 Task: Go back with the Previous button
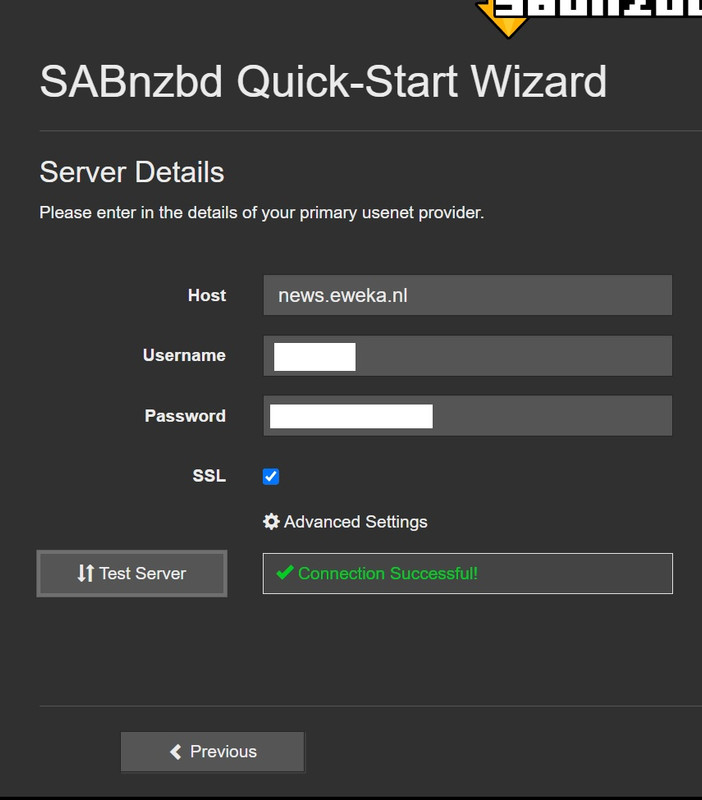click(212, 752)
